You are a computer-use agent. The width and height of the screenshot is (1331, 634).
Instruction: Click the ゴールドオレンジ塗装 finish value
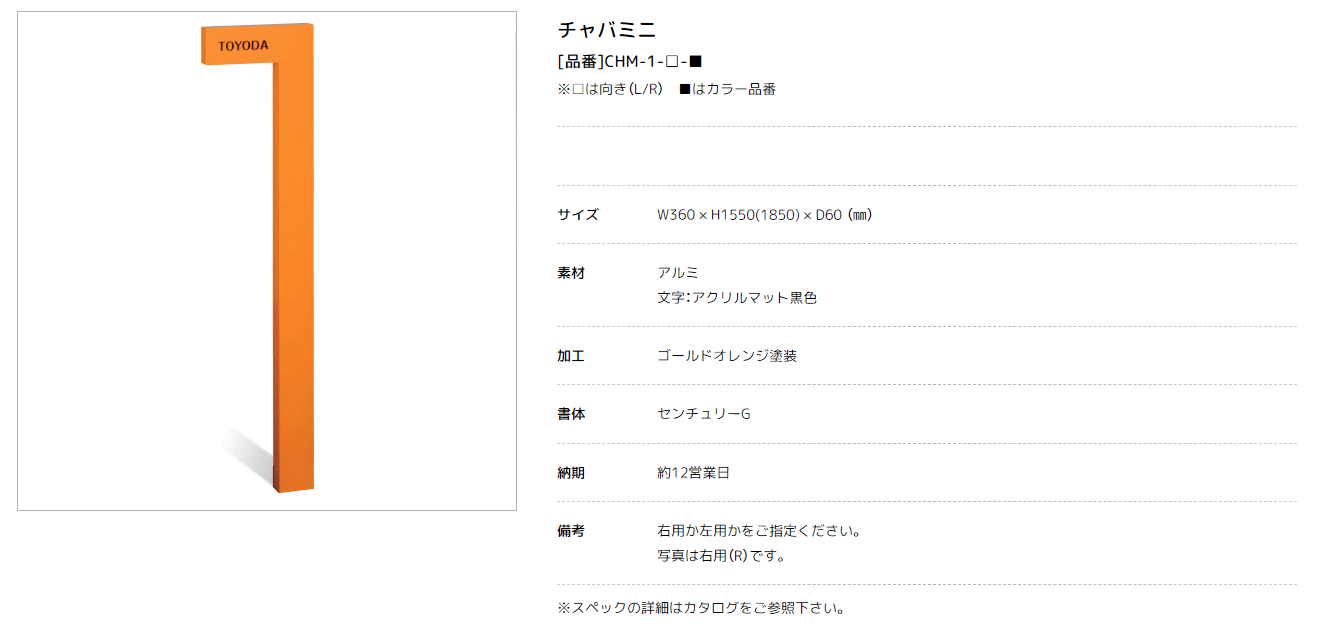tap(727, 356)
